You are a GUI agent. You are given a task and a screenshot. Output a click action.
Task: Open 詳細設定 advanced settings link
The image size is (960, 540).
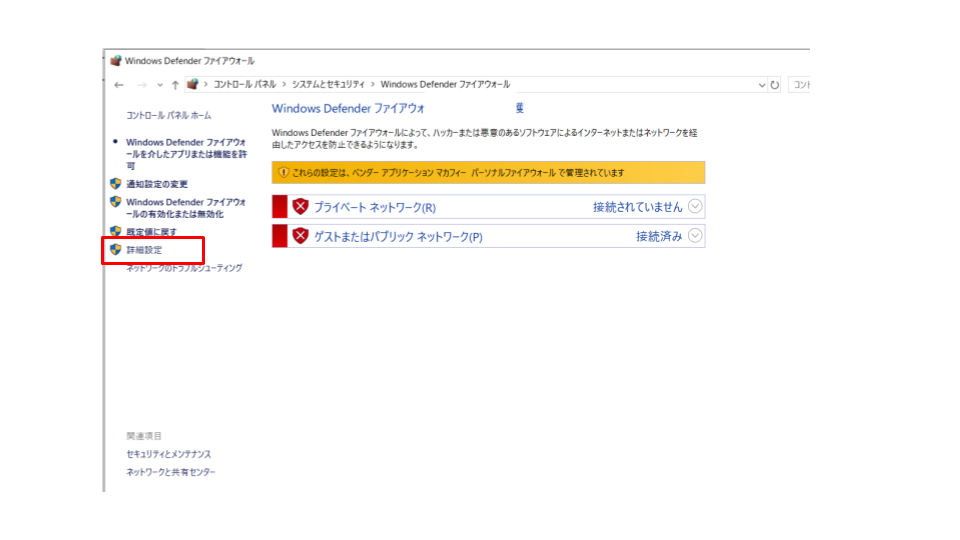[x=144, y=250]
